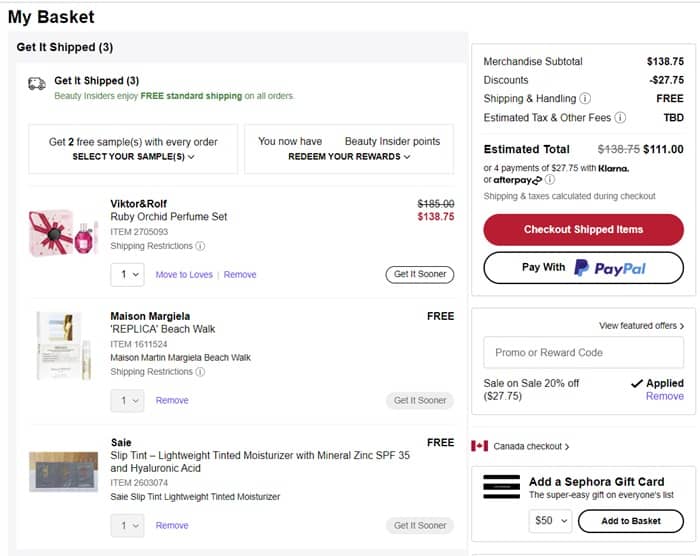This screenshot has width=700, height=556.
Task: Click Get It Sooner for Viktor&Rolf
Action: click(419, 274)
